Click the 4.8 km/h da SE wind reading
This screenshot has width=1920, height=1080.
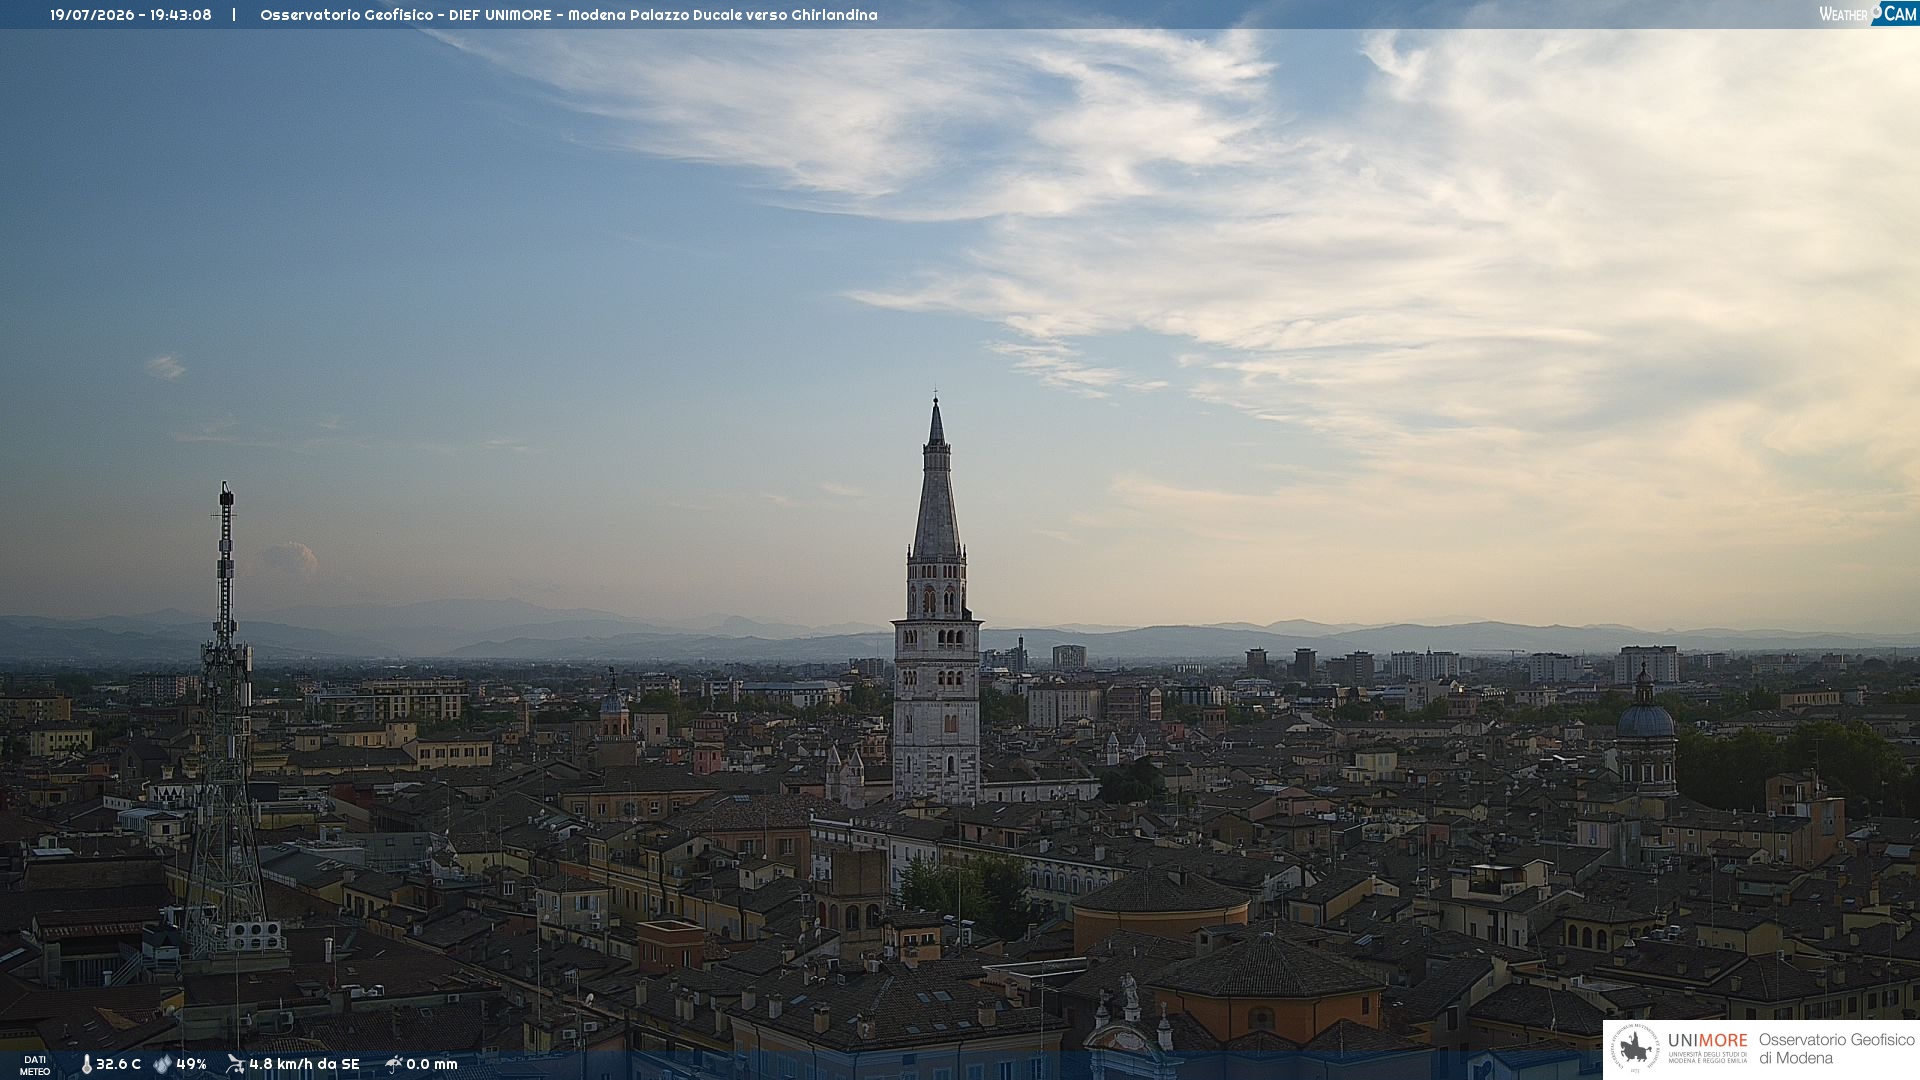point(304,1065)
